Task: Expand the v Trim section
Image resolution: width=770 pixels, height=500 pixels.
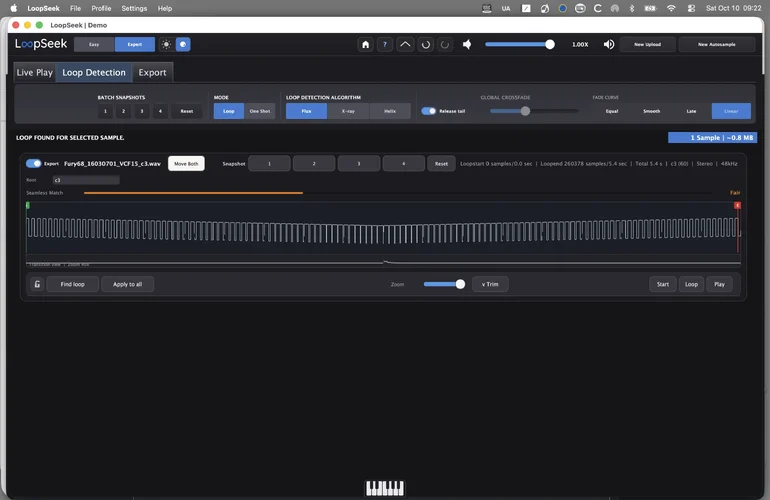Action: tap(490, 284)
